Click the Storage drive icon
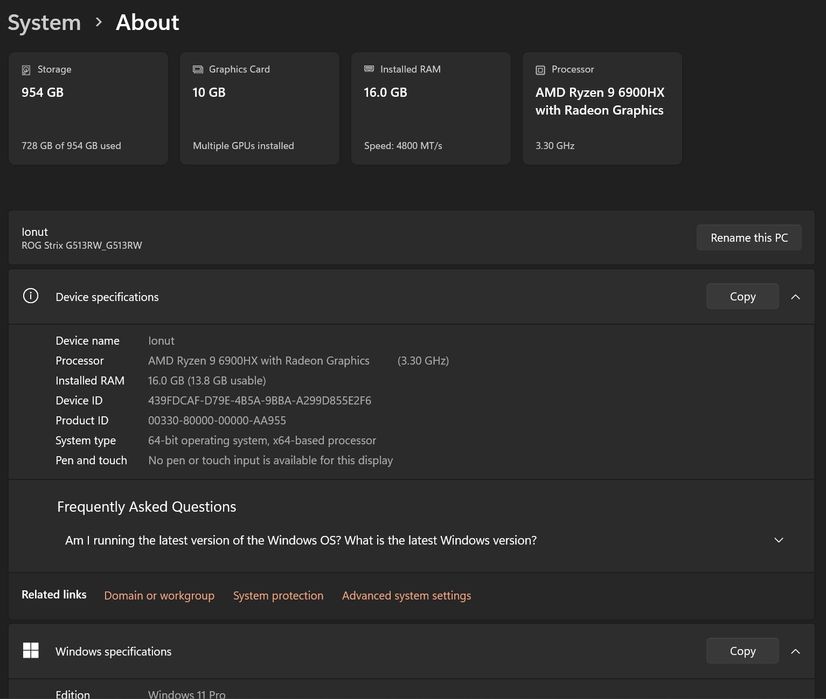Screen dimensions: 826x699 click(x=26, y=70)
